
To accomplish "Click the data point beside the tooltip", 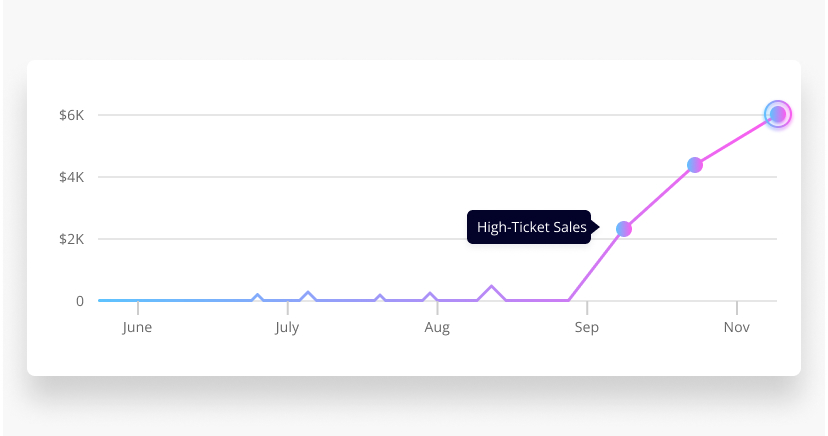I will click(x=624, y=229).
